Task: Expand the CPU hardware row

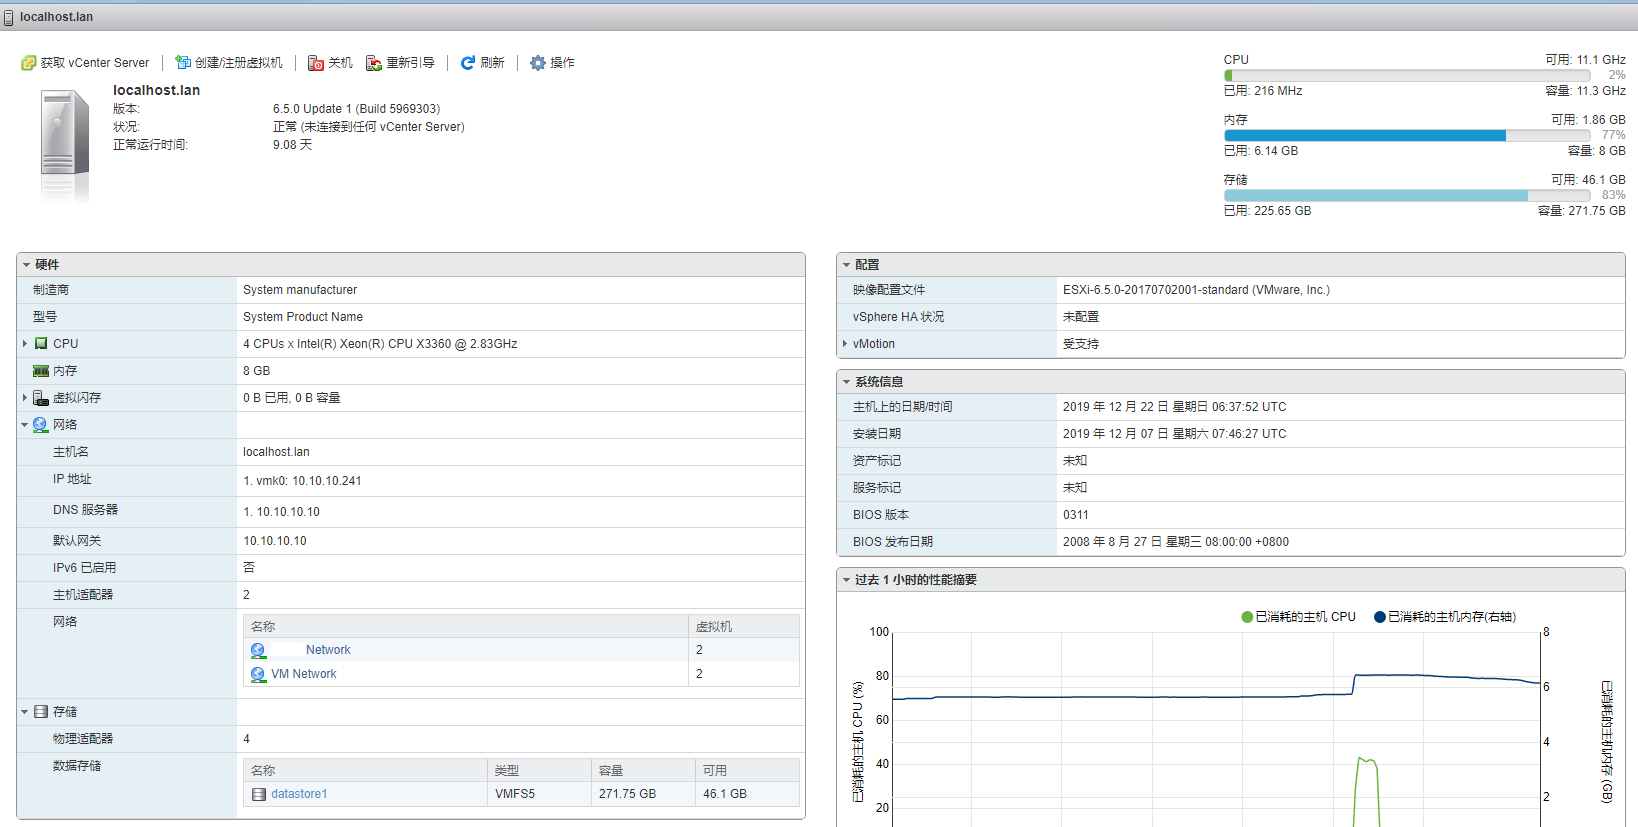Action: click(25, 343)
